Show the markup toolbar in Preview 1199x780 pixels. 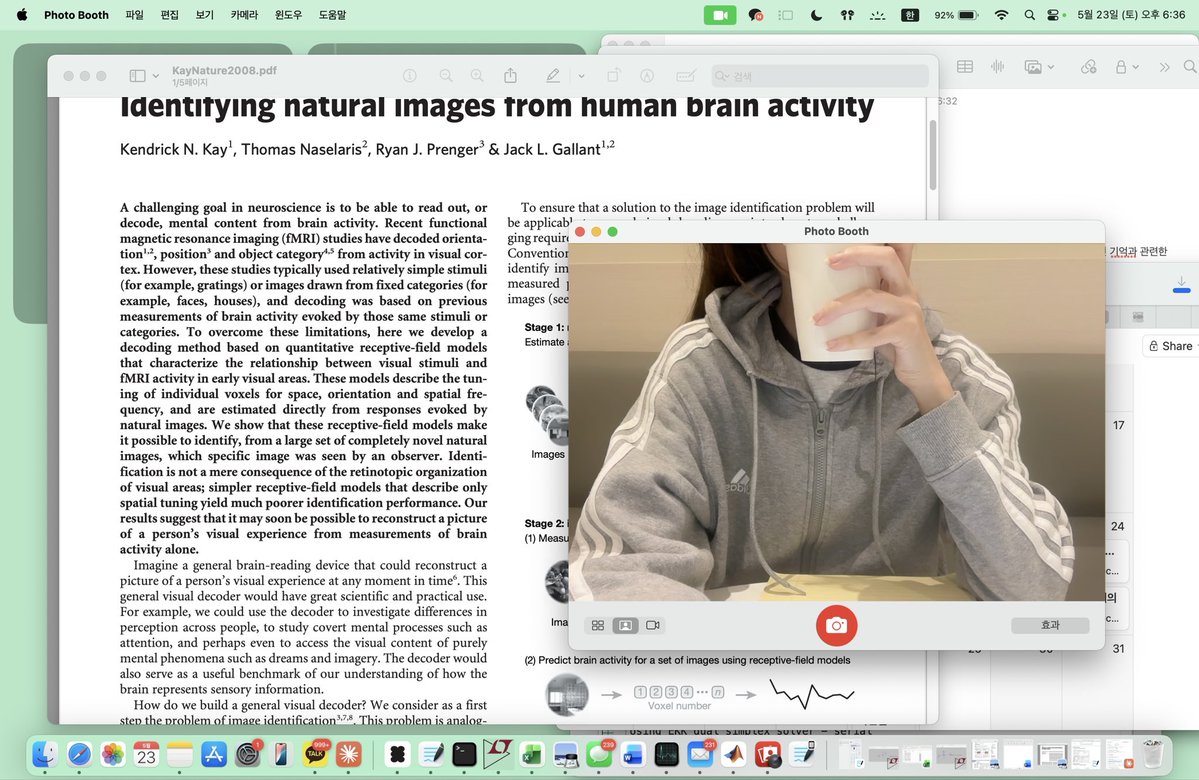click(647, 76)
